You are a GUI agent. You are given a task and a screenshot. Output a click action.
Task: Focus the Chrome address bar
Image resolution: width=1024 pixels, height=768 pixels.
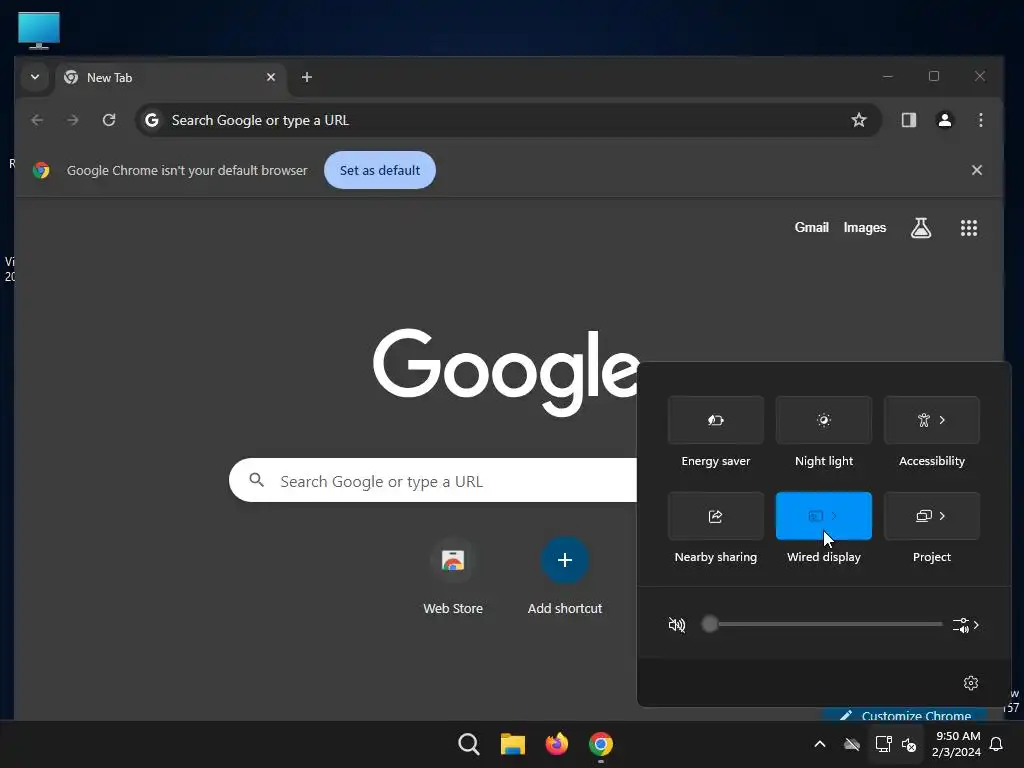coord(509,120)
